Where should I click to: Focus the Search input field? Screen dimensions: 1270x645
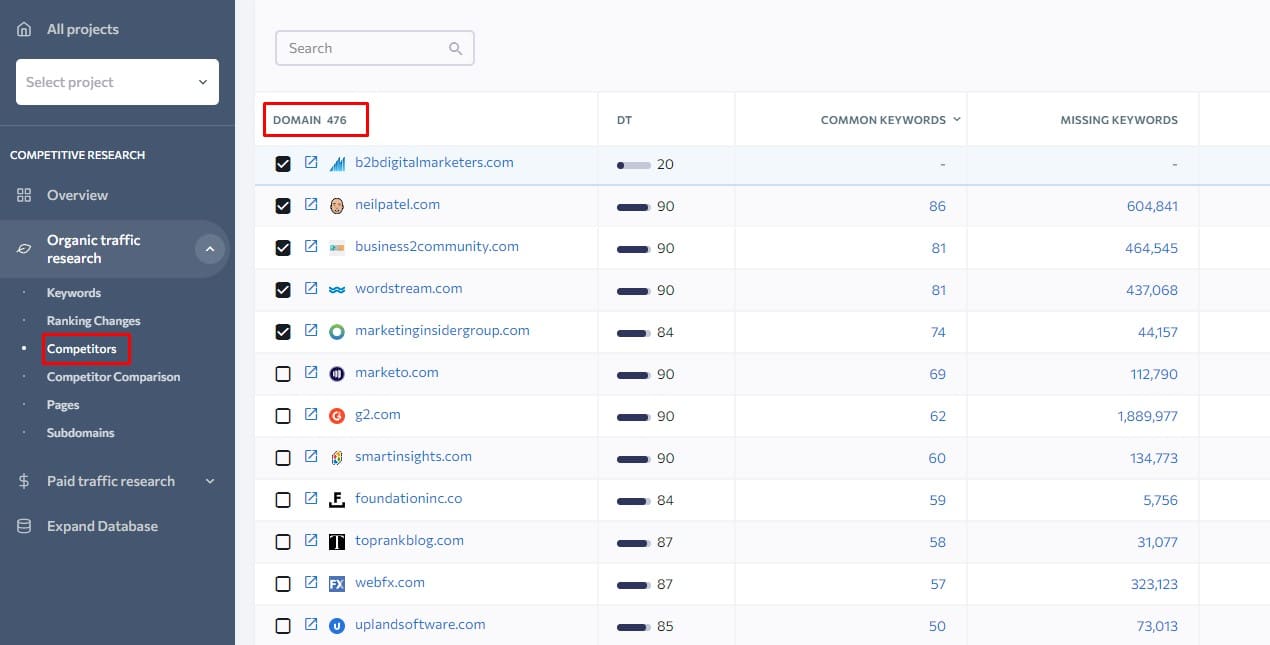point(375,48)
